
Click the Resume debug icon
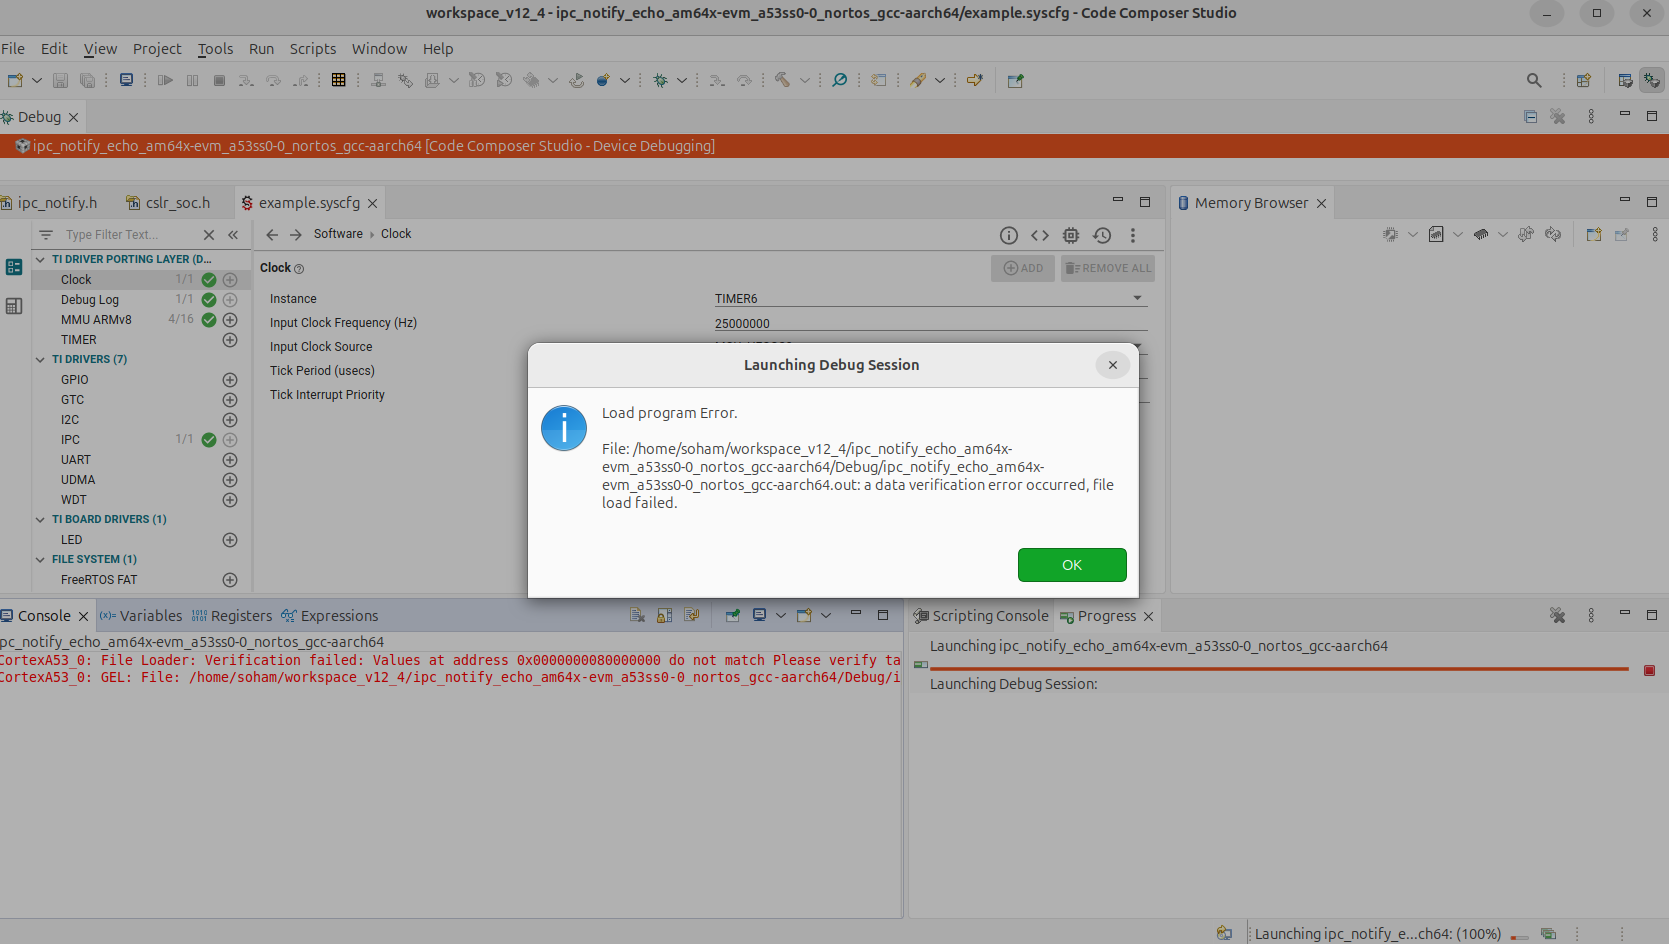165,80
